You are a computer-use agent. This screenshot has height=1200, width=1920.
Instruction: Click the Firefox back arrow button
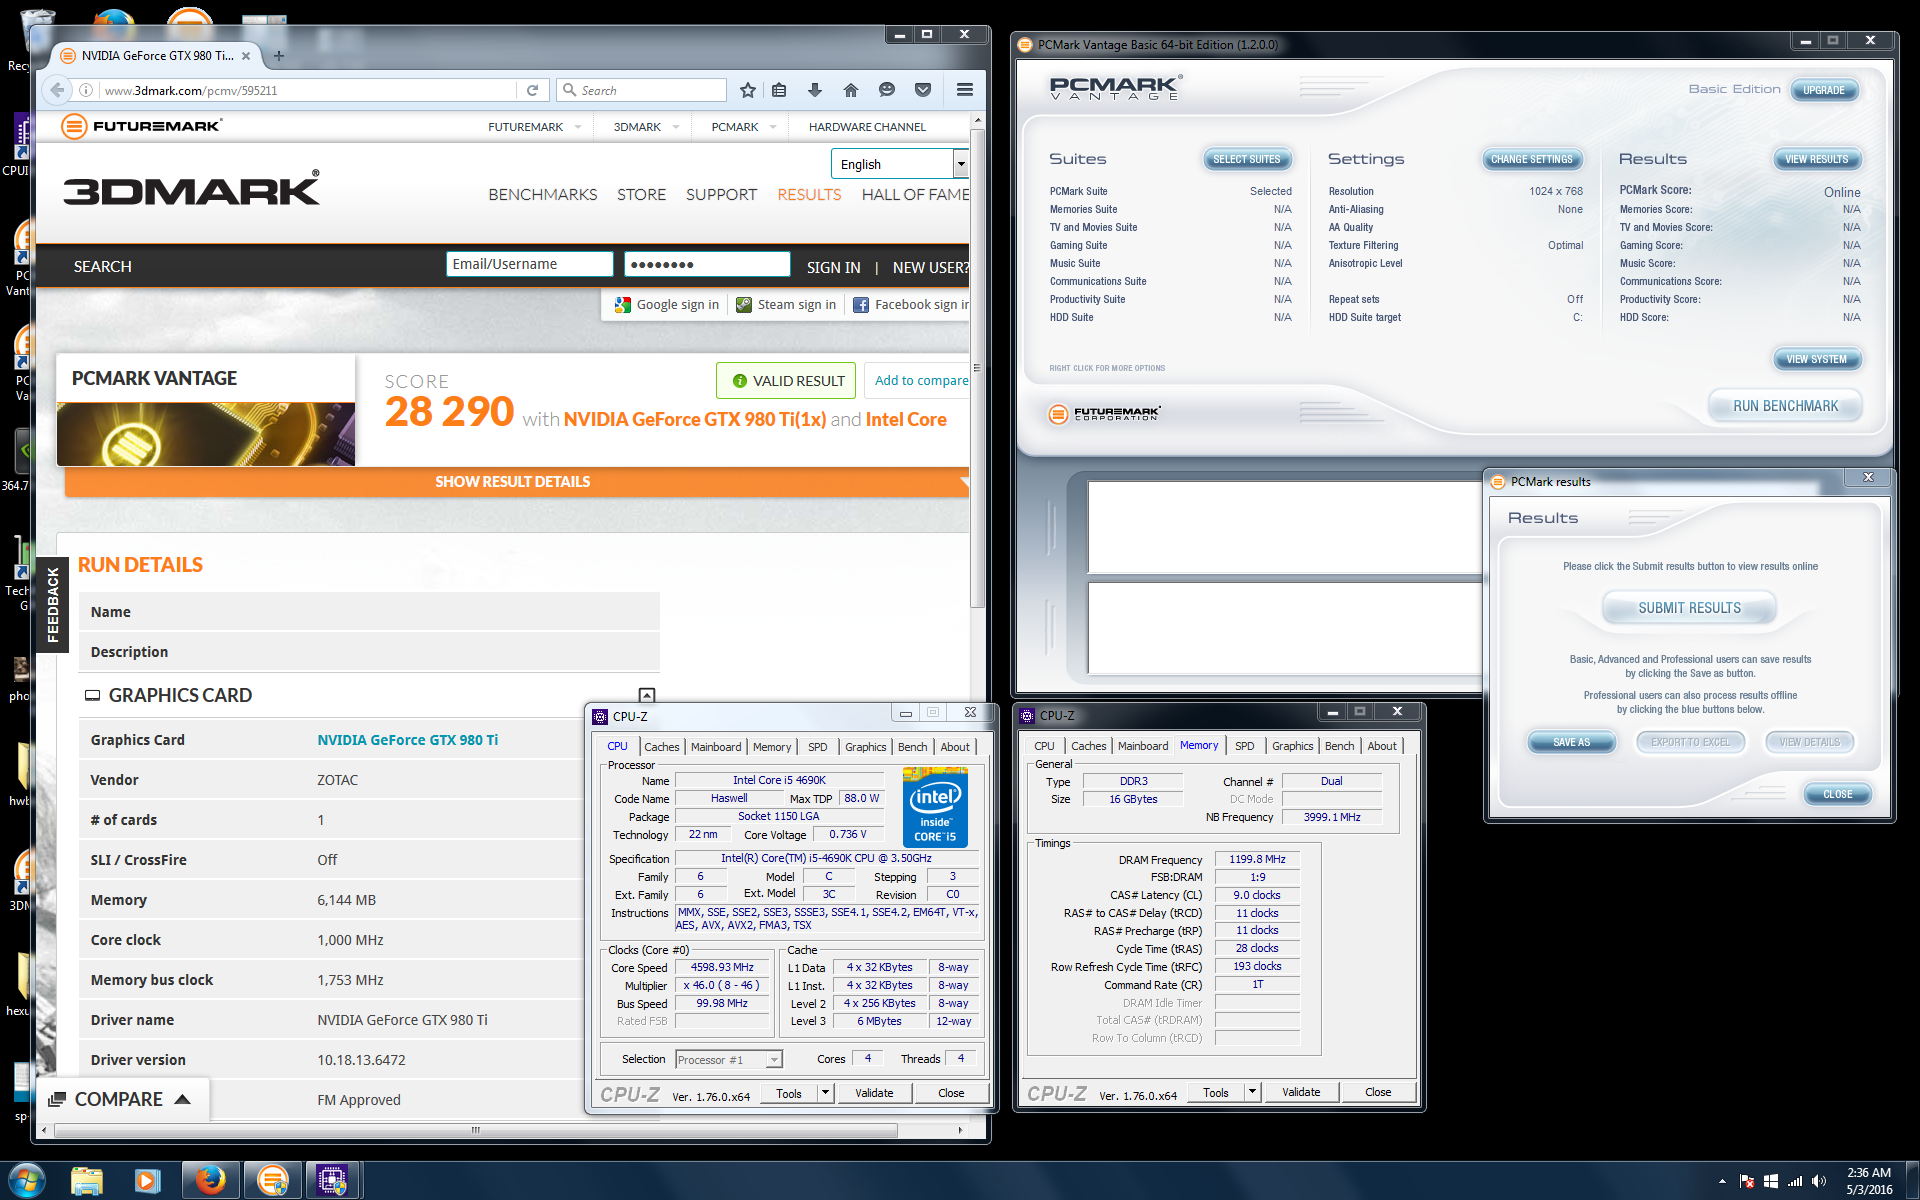point(57,90)
